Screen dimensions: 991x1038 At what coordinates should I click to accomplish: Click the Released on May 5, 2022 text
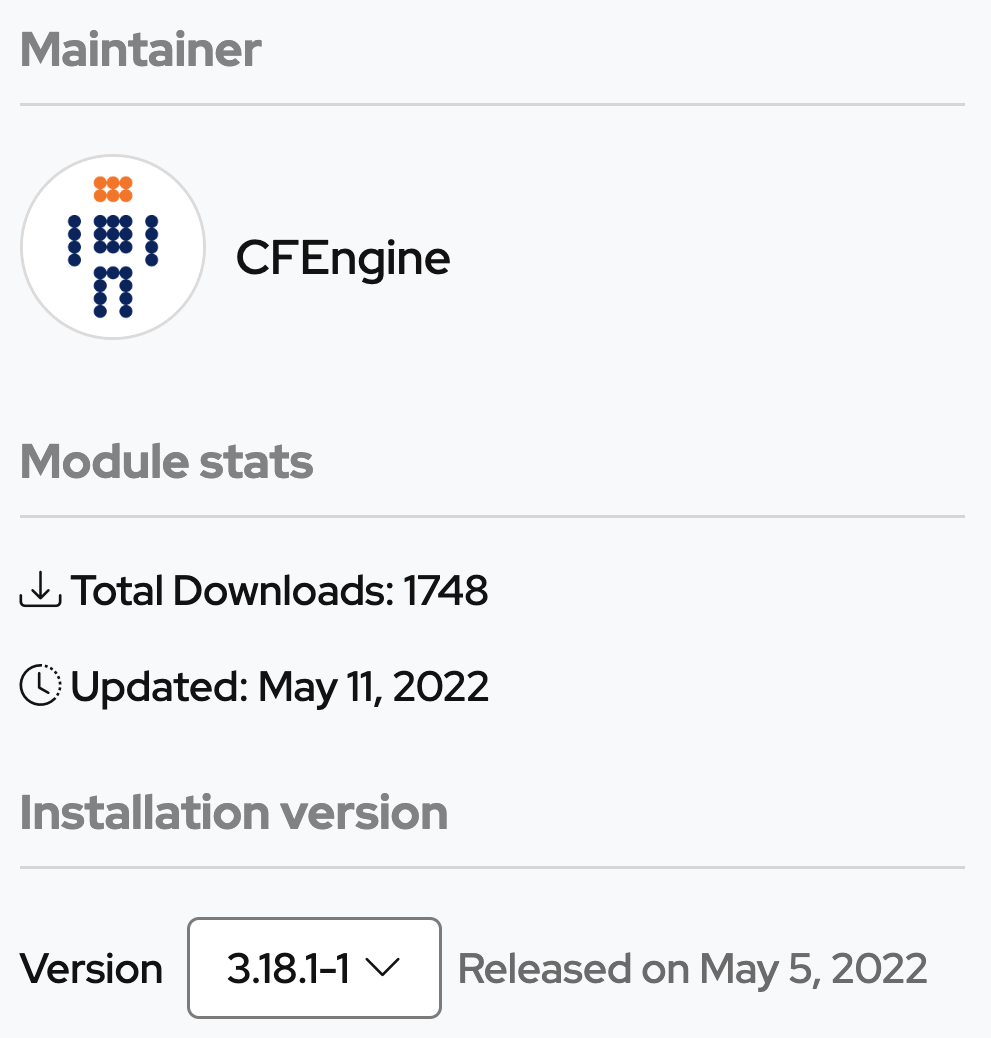click(x=692, y=969)
